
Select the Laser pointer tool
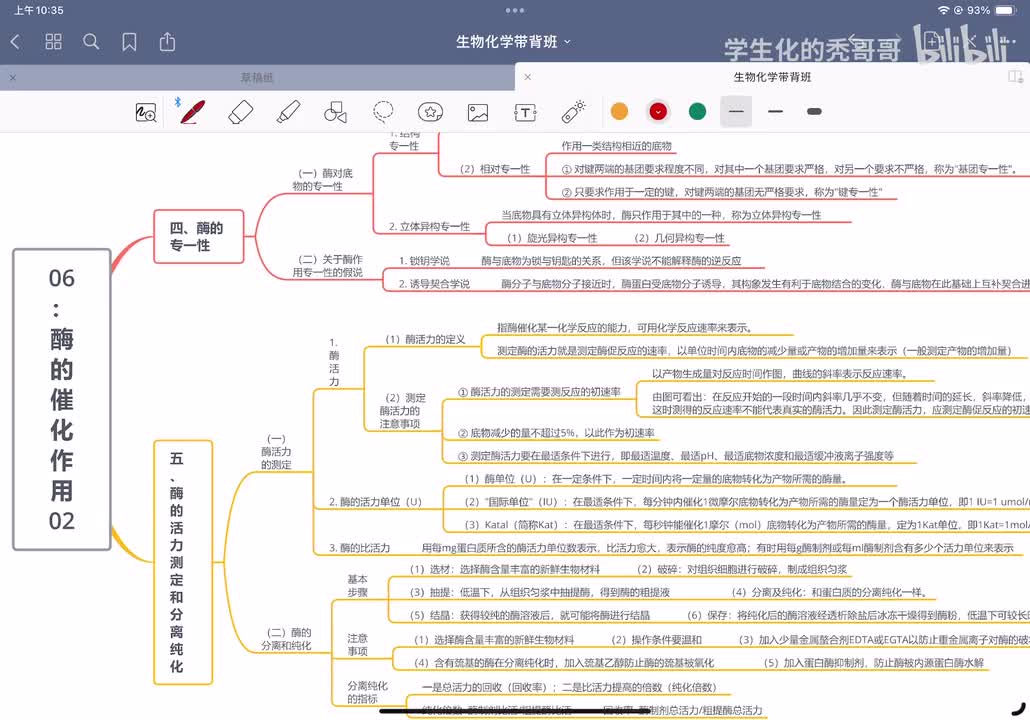[573, 112]
